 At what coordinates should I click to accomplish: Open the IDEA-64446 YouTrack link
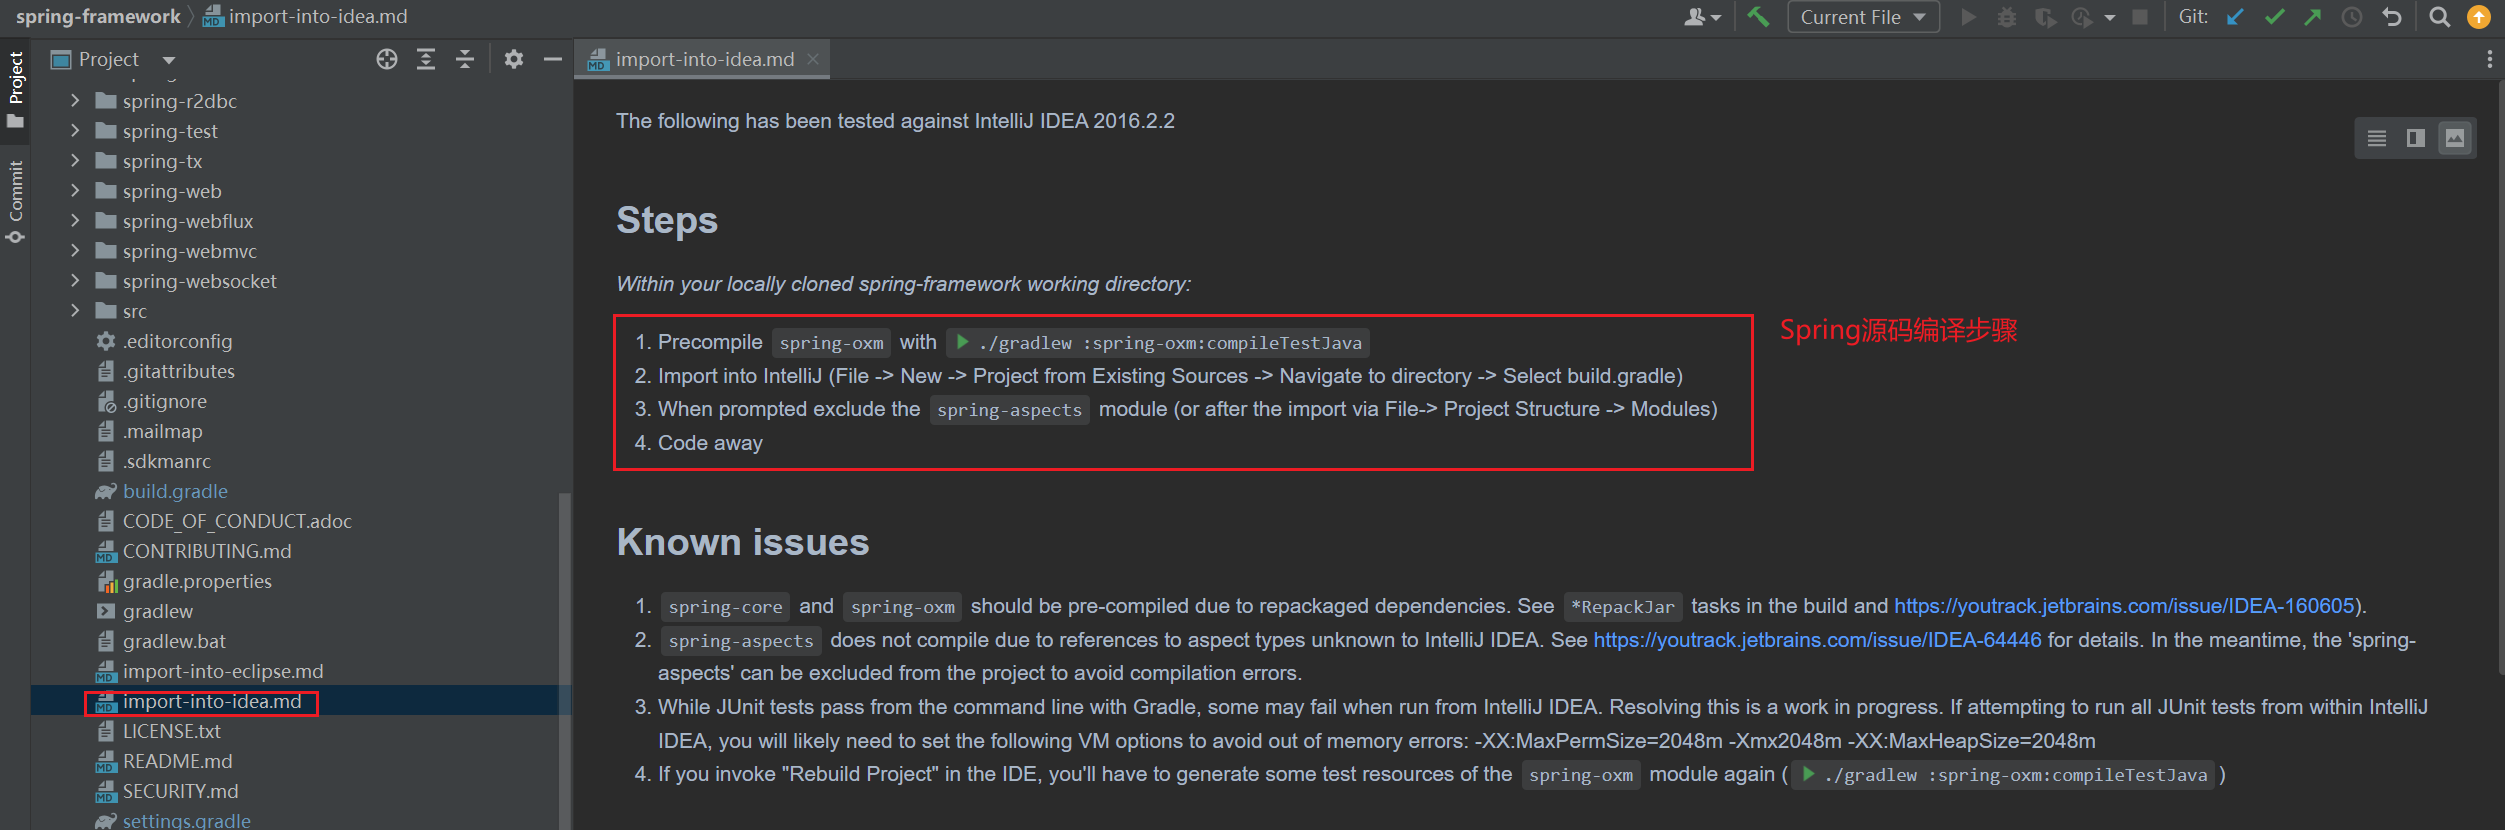coord(1817,640)
